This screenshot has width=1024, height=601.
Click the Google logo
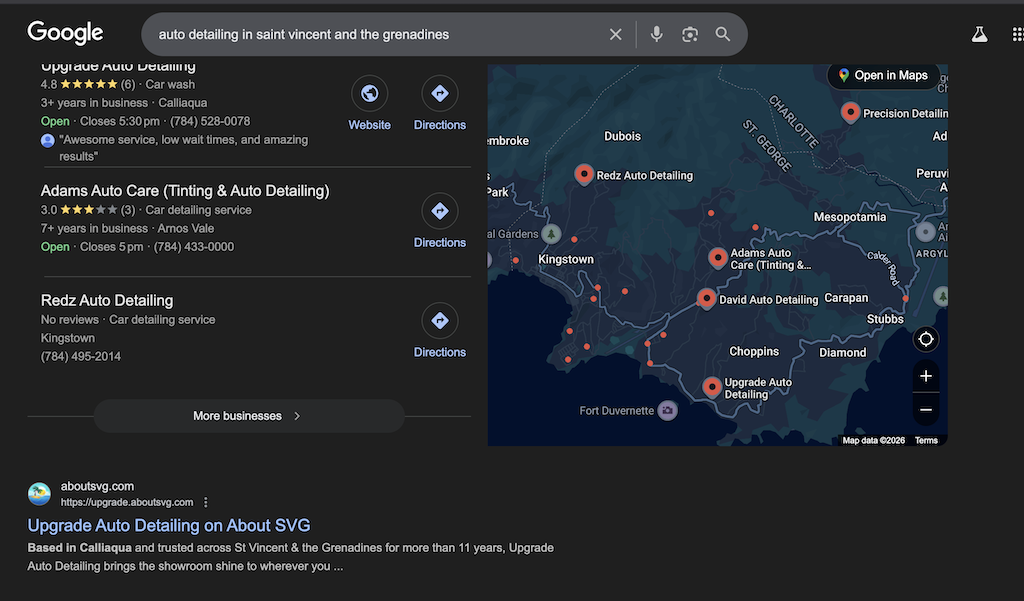[65, 33]
